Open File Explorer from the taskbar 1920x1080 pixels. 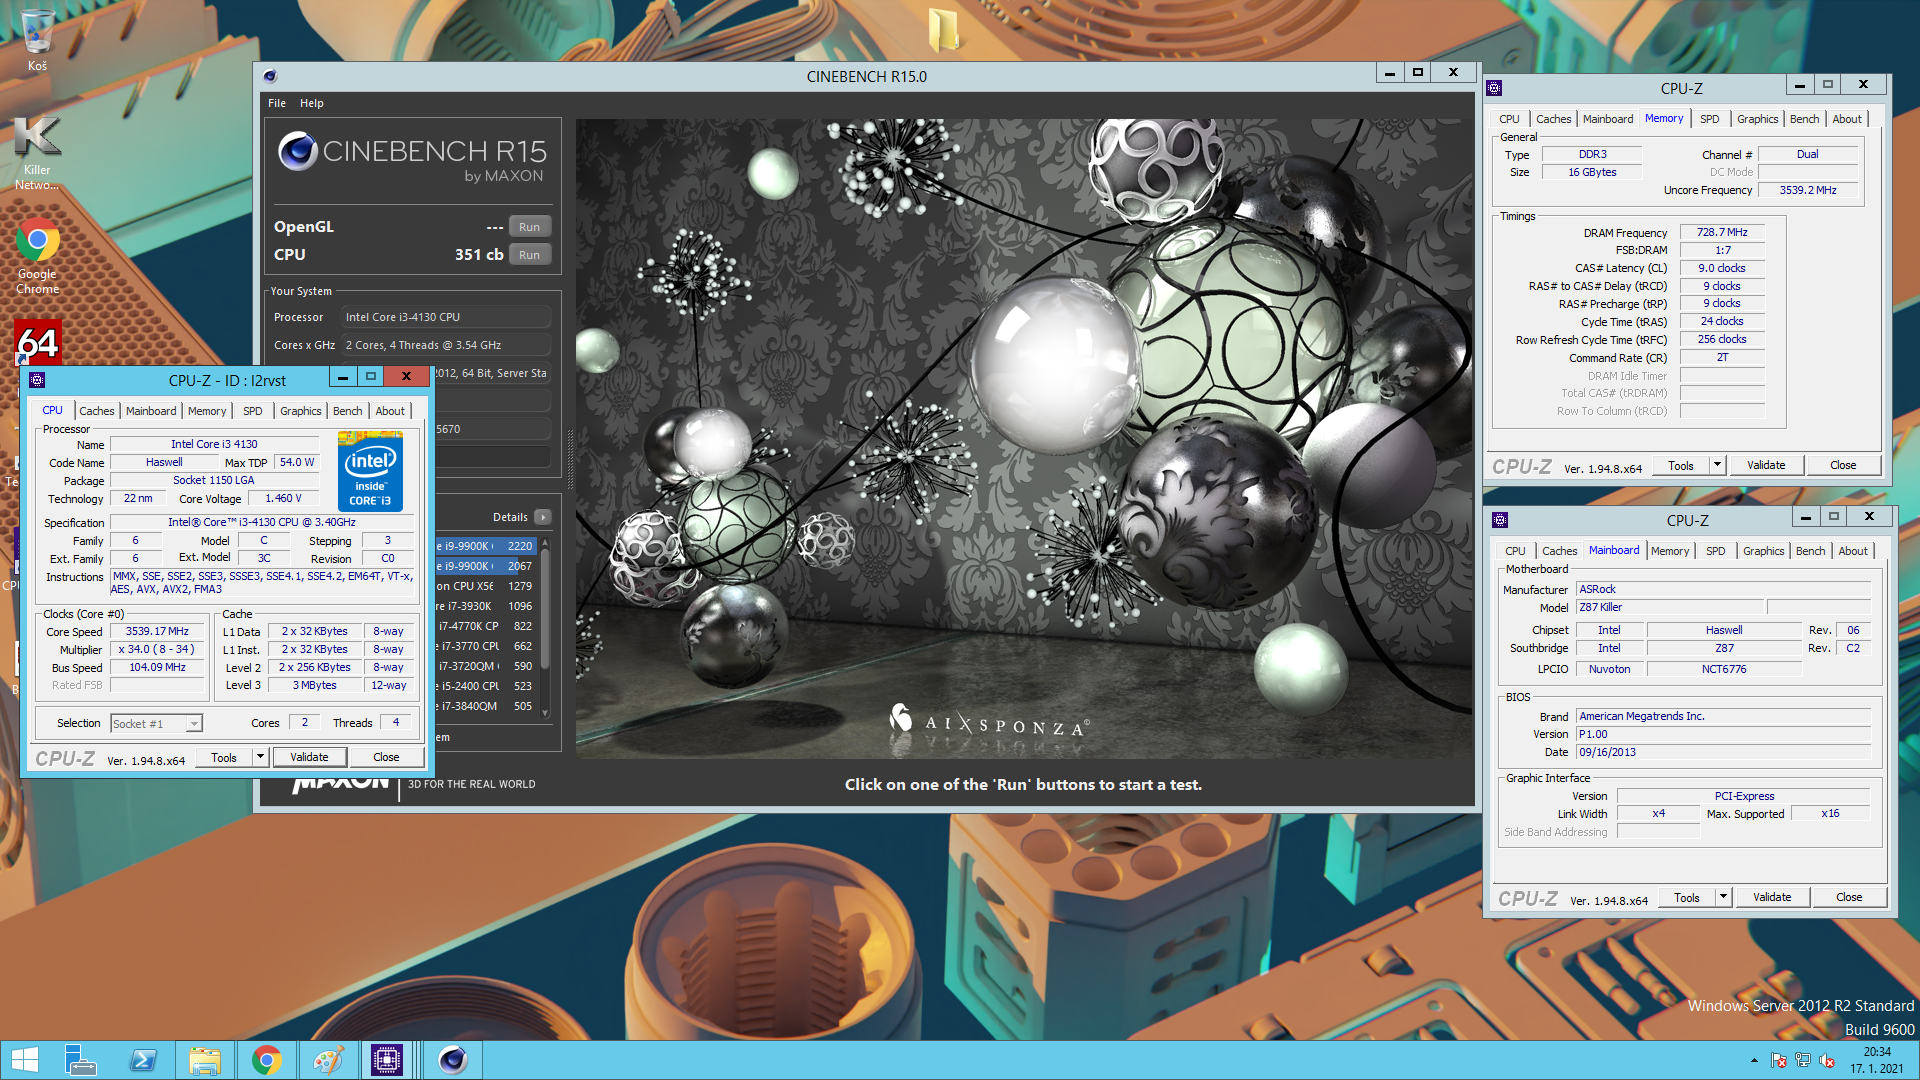click(x=205, y=1060)
